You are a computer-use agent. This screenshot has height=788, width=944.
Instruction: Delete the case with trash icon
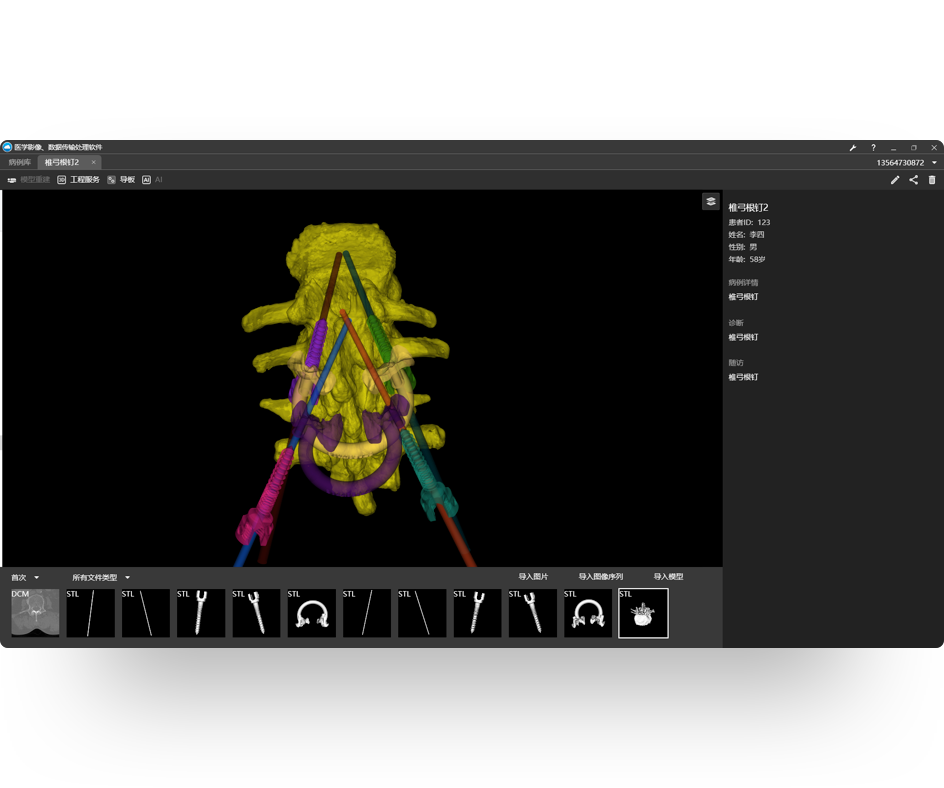tap(932, 180)
